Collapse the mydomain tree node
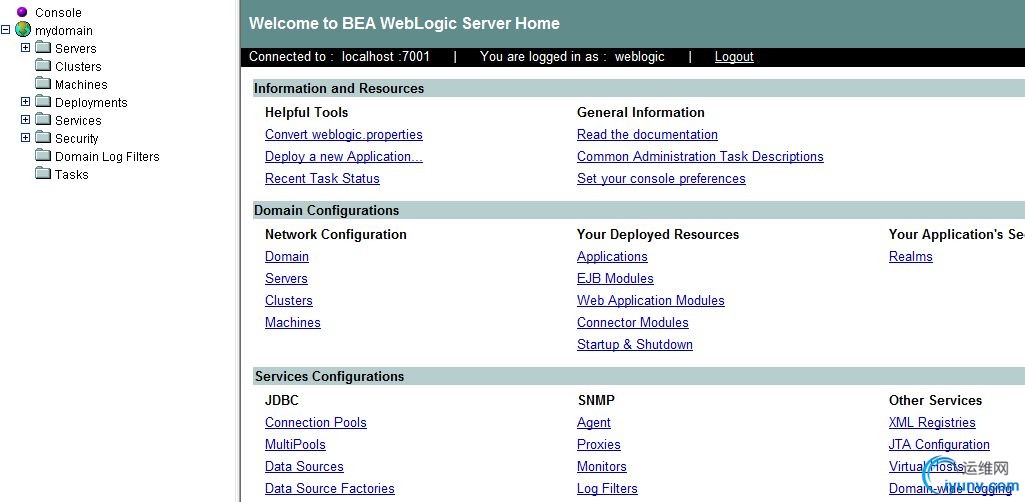Viewport: 1025px width, 502px height. pyautogui.click(x=6, y=30)
